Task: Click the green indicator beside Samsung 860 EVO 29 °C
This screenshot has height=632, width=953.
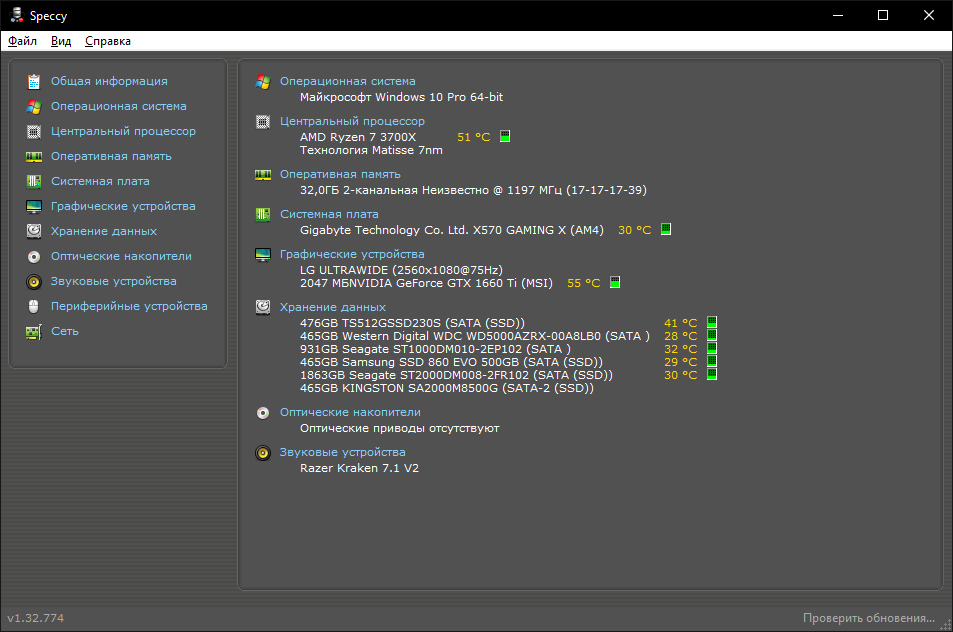Action: tap(712, 361)
